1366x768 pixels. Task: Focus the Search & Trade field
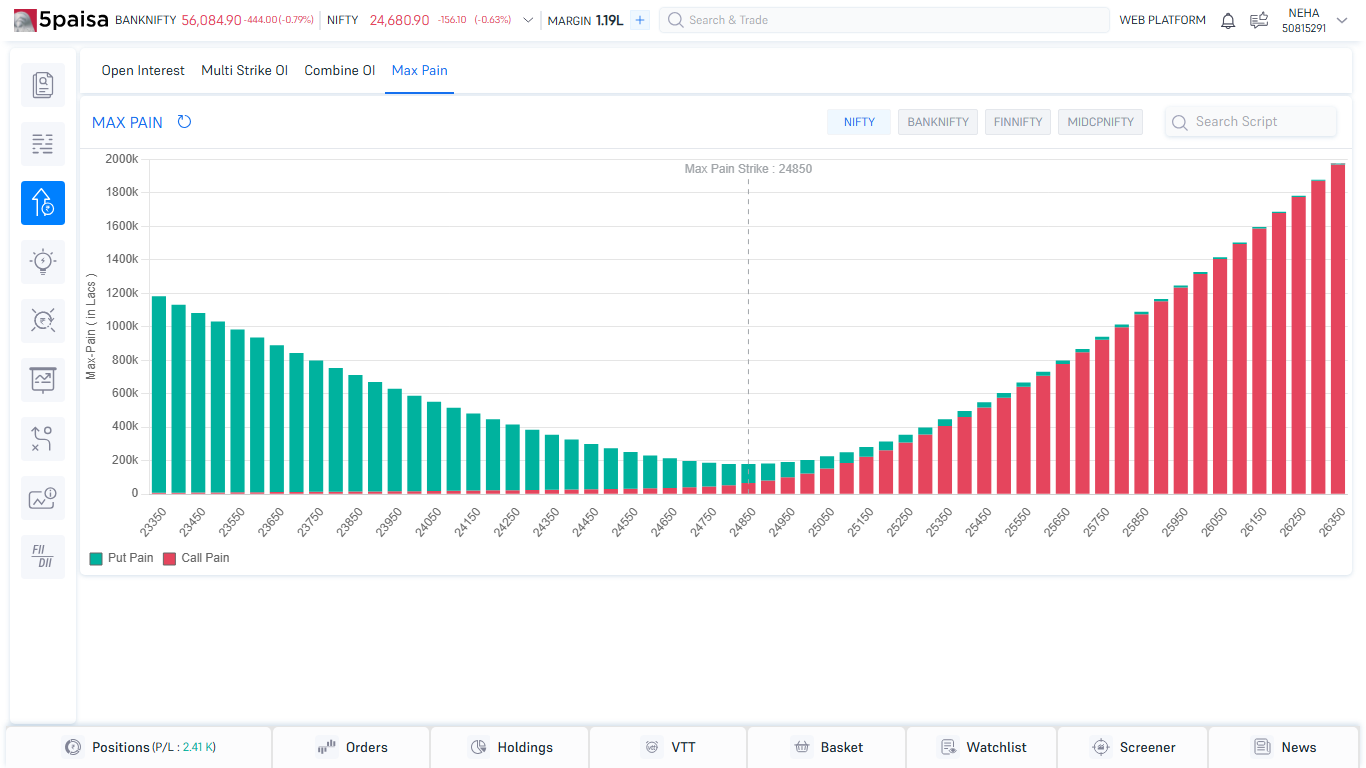[884, 20]
